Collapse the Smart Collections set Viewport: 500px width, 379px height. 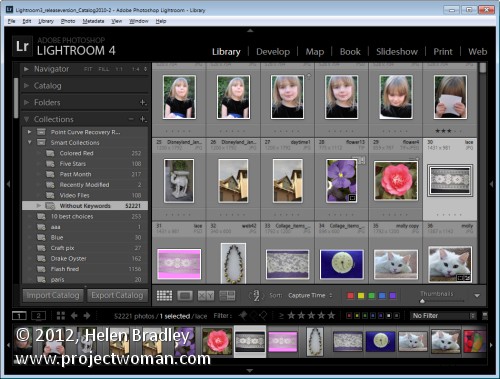click(x=30, y=142)
